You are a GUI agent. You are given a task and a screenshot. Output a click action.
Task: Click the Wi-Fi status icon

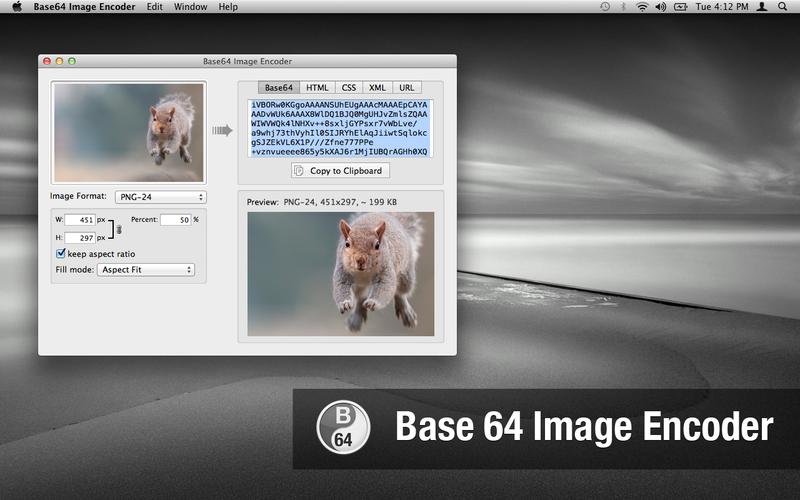click(659, 7)
